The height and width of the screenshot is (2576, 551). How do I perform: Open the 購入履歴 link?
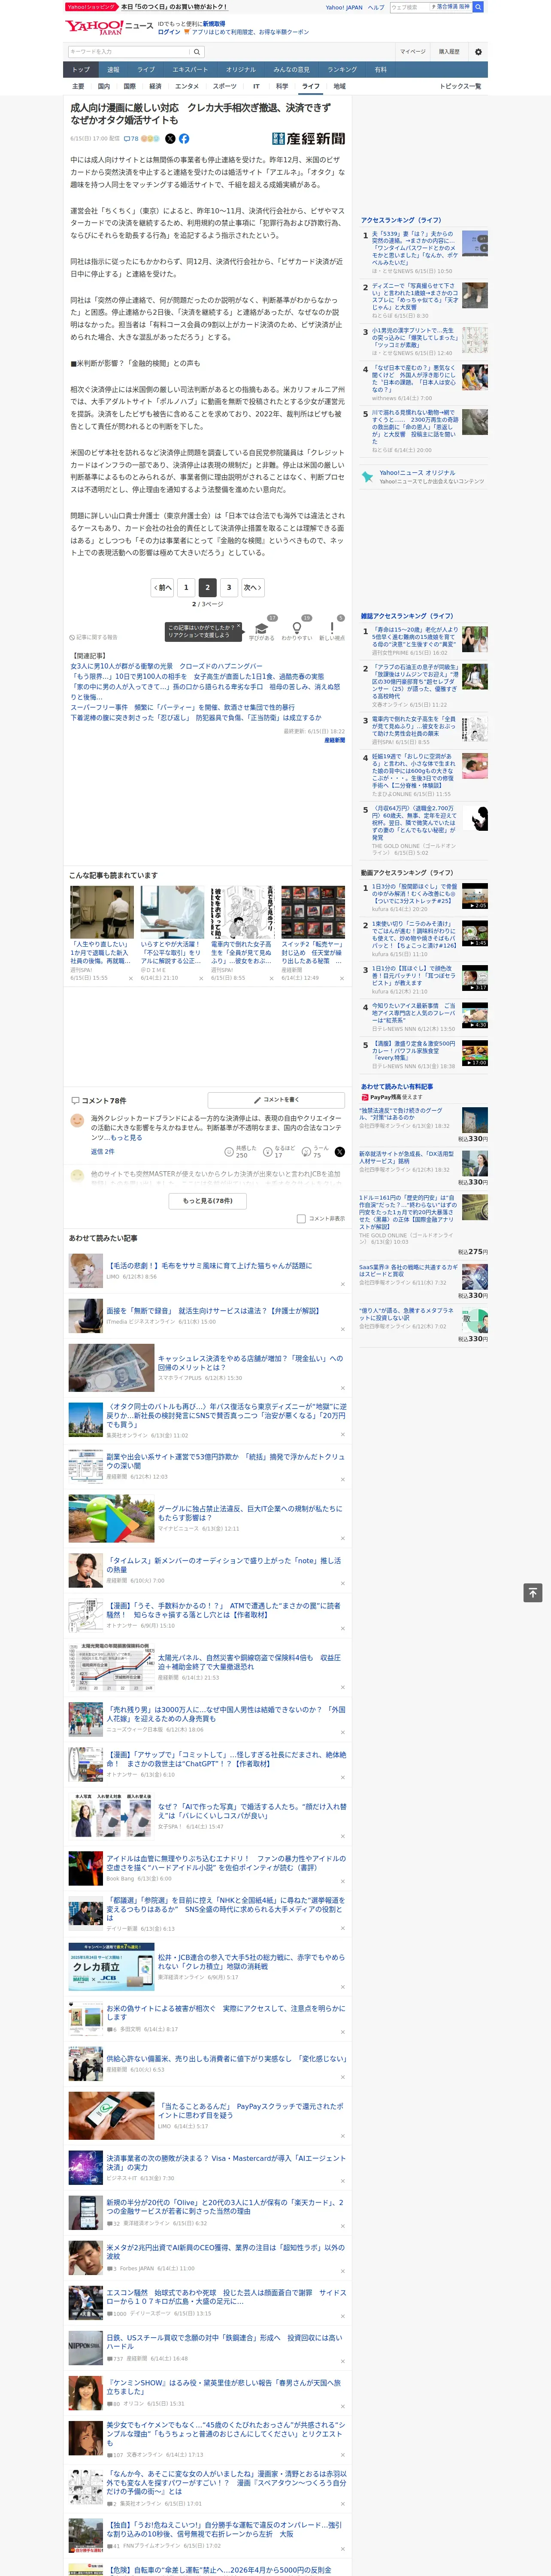[x=449, y=52]
